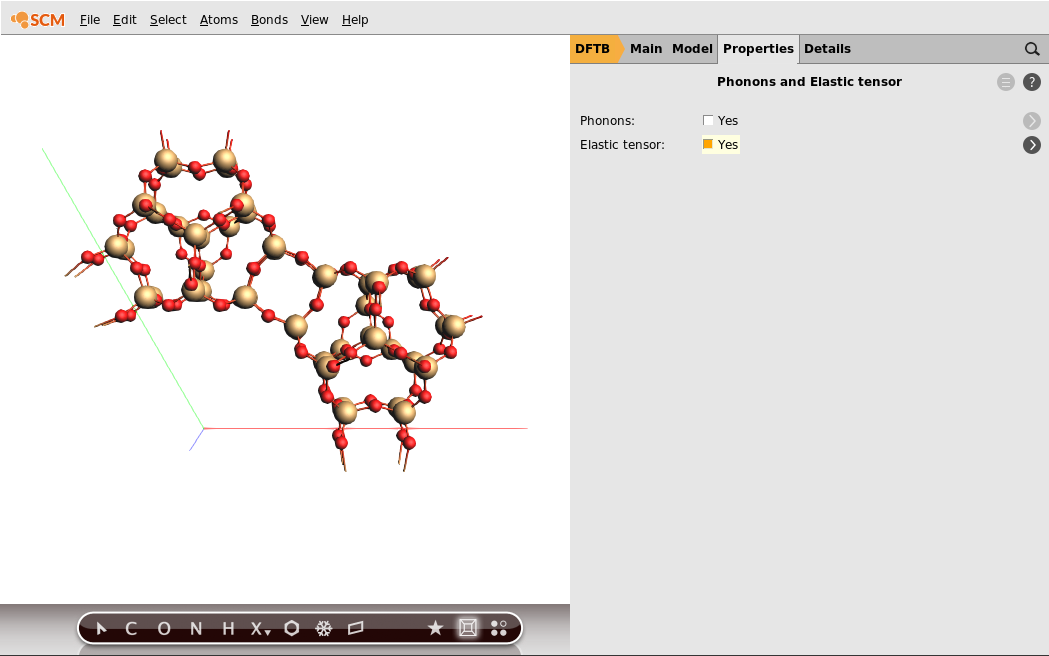Image resolution: width=1049 pixels, height=656 pixels.
Task: Open the DFTB method selector
Action: (x=592, y=48)
